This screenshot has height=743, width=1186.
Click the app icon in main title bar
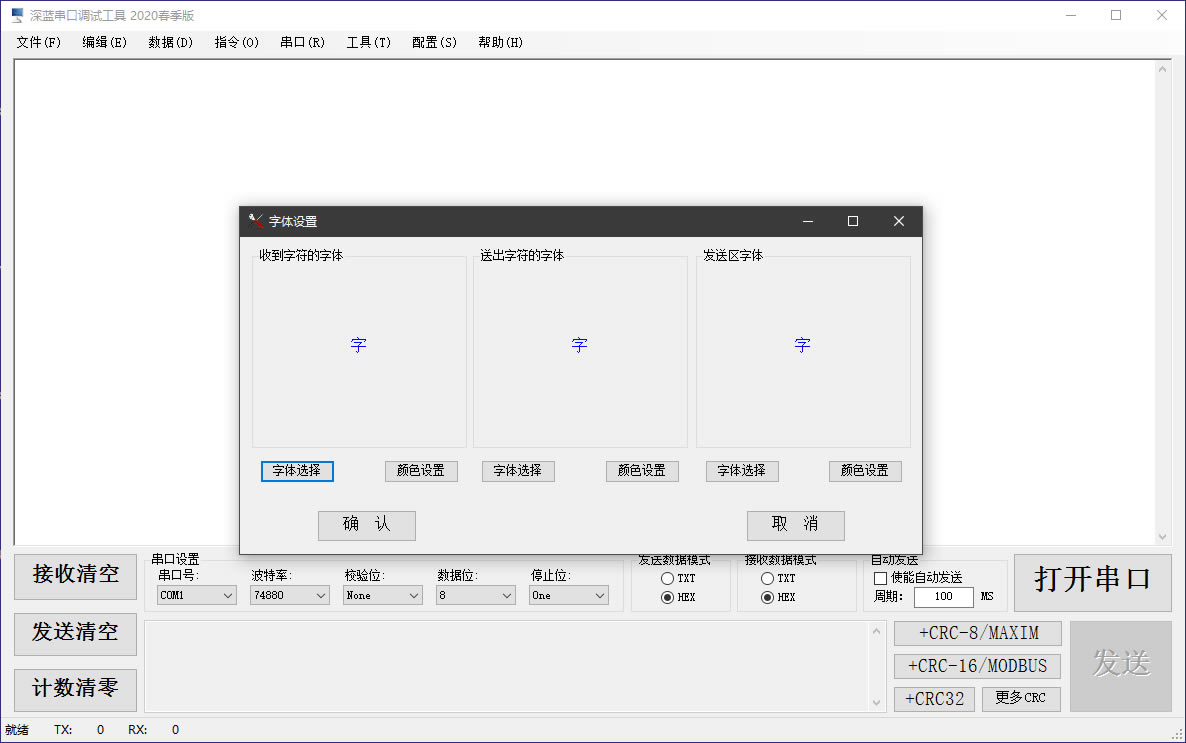(16, 15)
